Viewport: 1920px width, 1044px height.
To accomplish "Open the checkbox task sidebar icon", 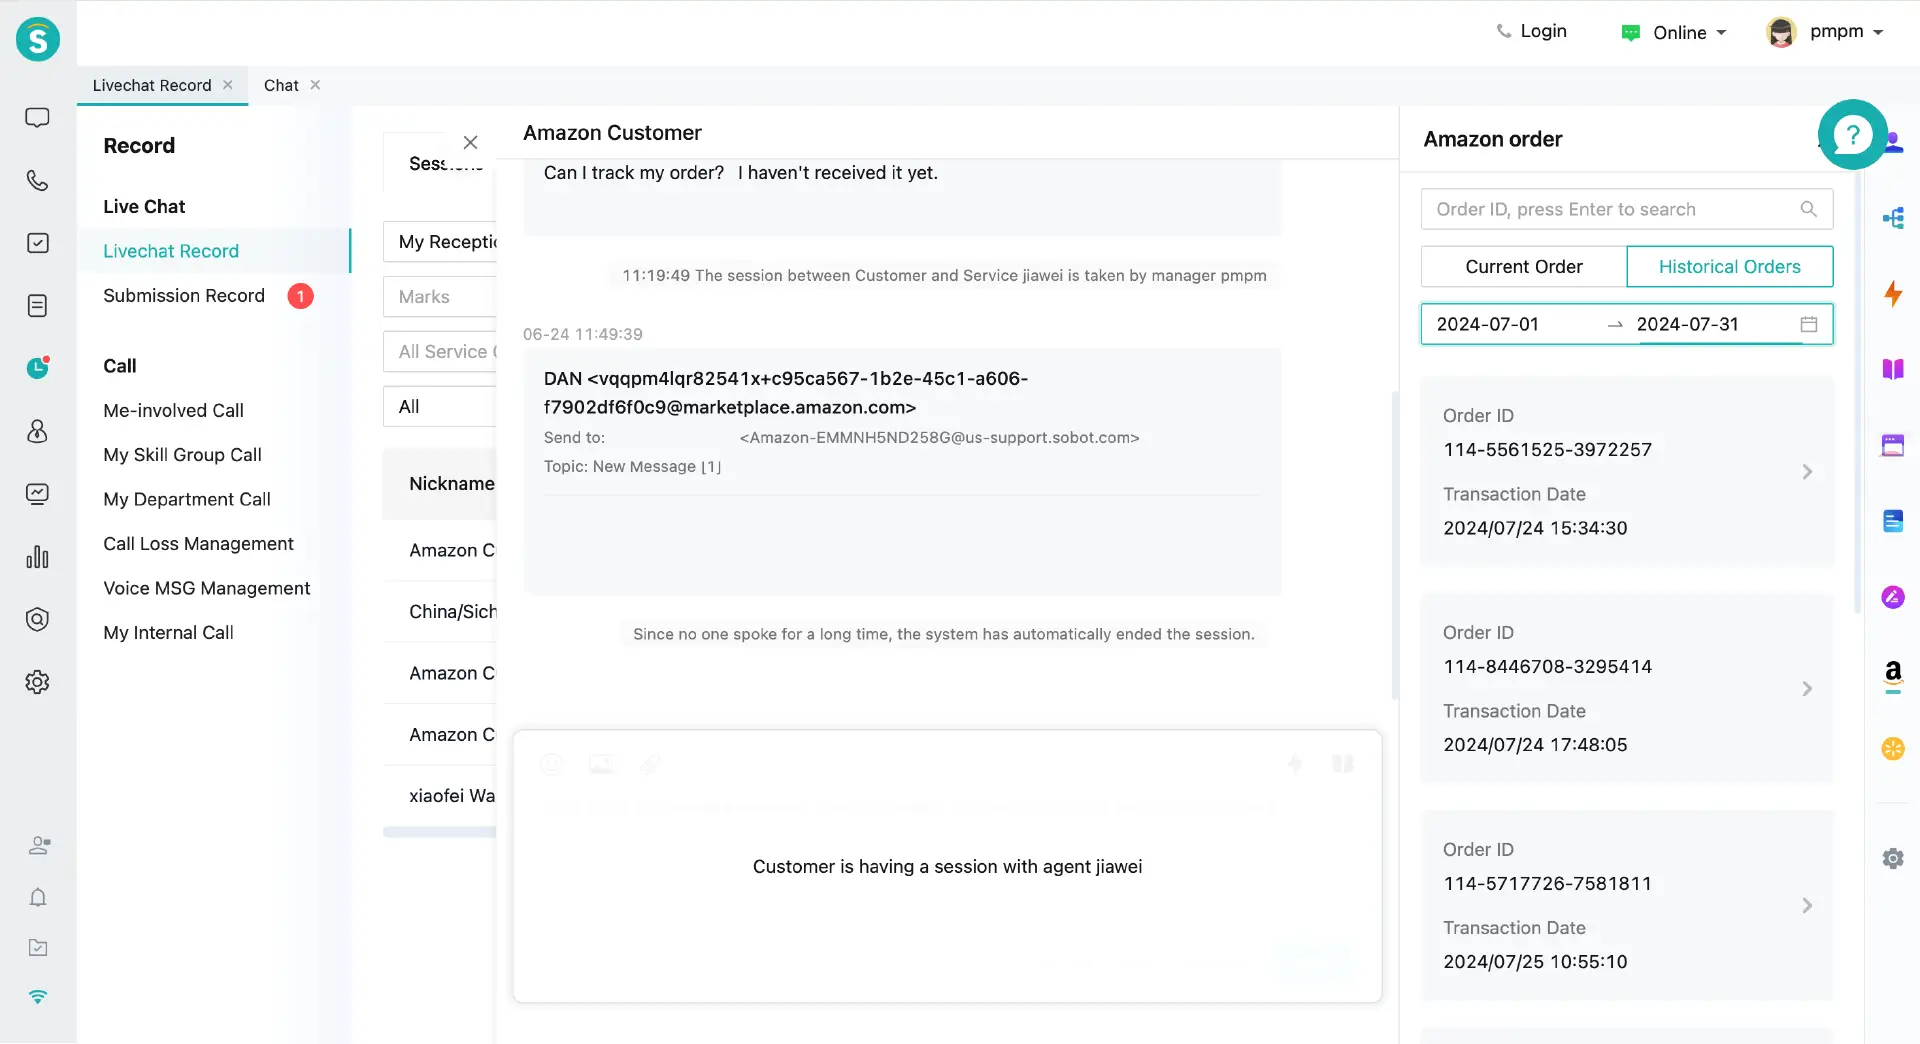I will [37, 243].
